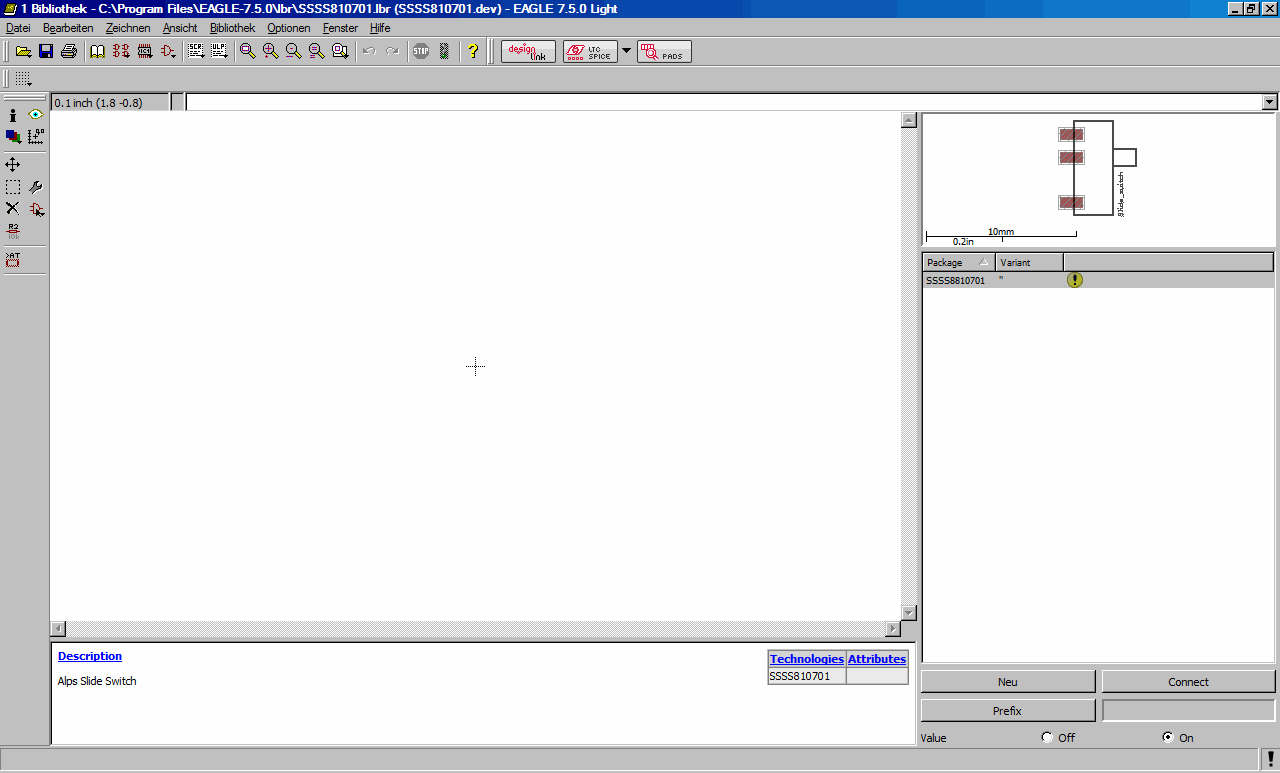Viewport: 1280px width, 773px height.
Task: Click the canvas scroll up arrow
Action: 909,120
